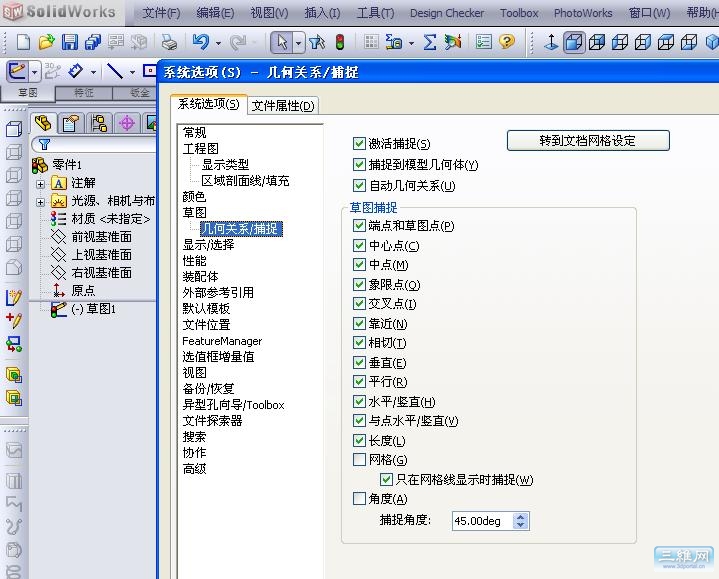
Task: Select the arrow pointer tool
Action: (x=282, y=43)
